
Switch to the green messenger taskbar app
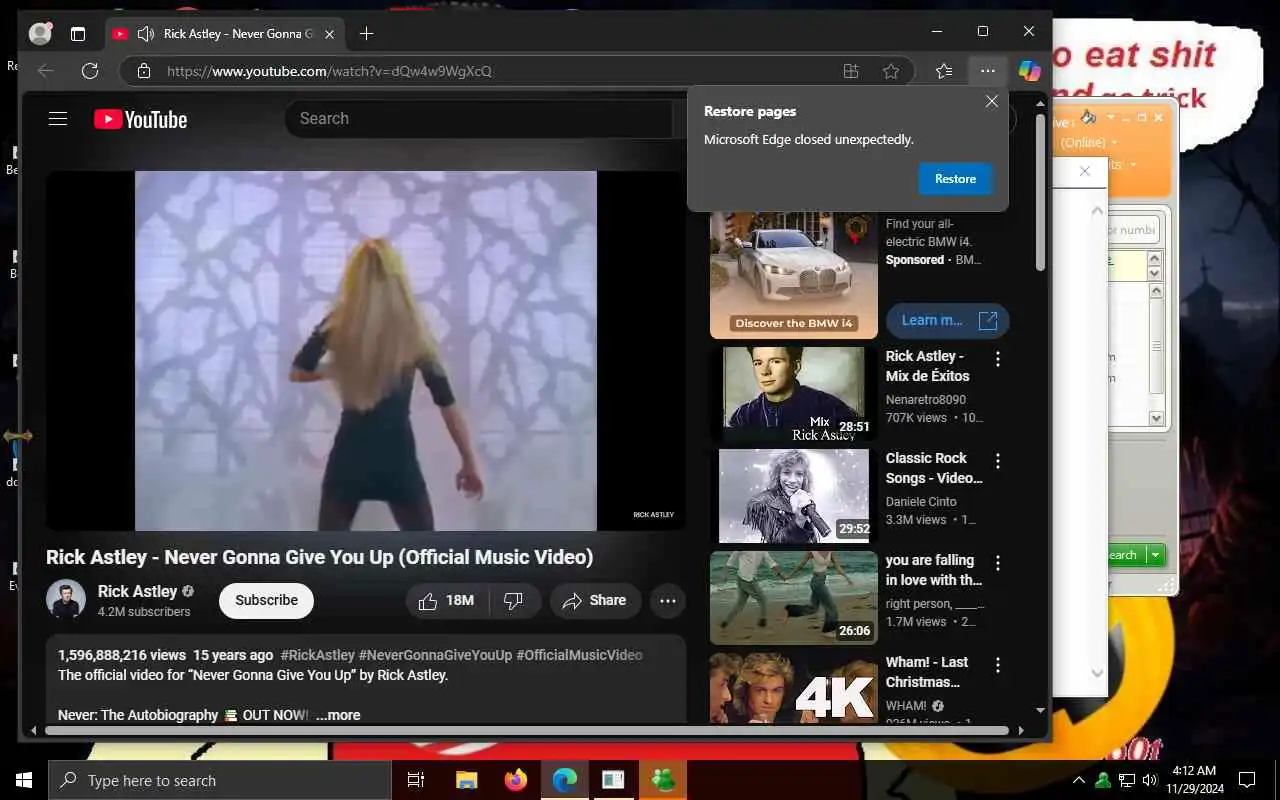point(663,780)
